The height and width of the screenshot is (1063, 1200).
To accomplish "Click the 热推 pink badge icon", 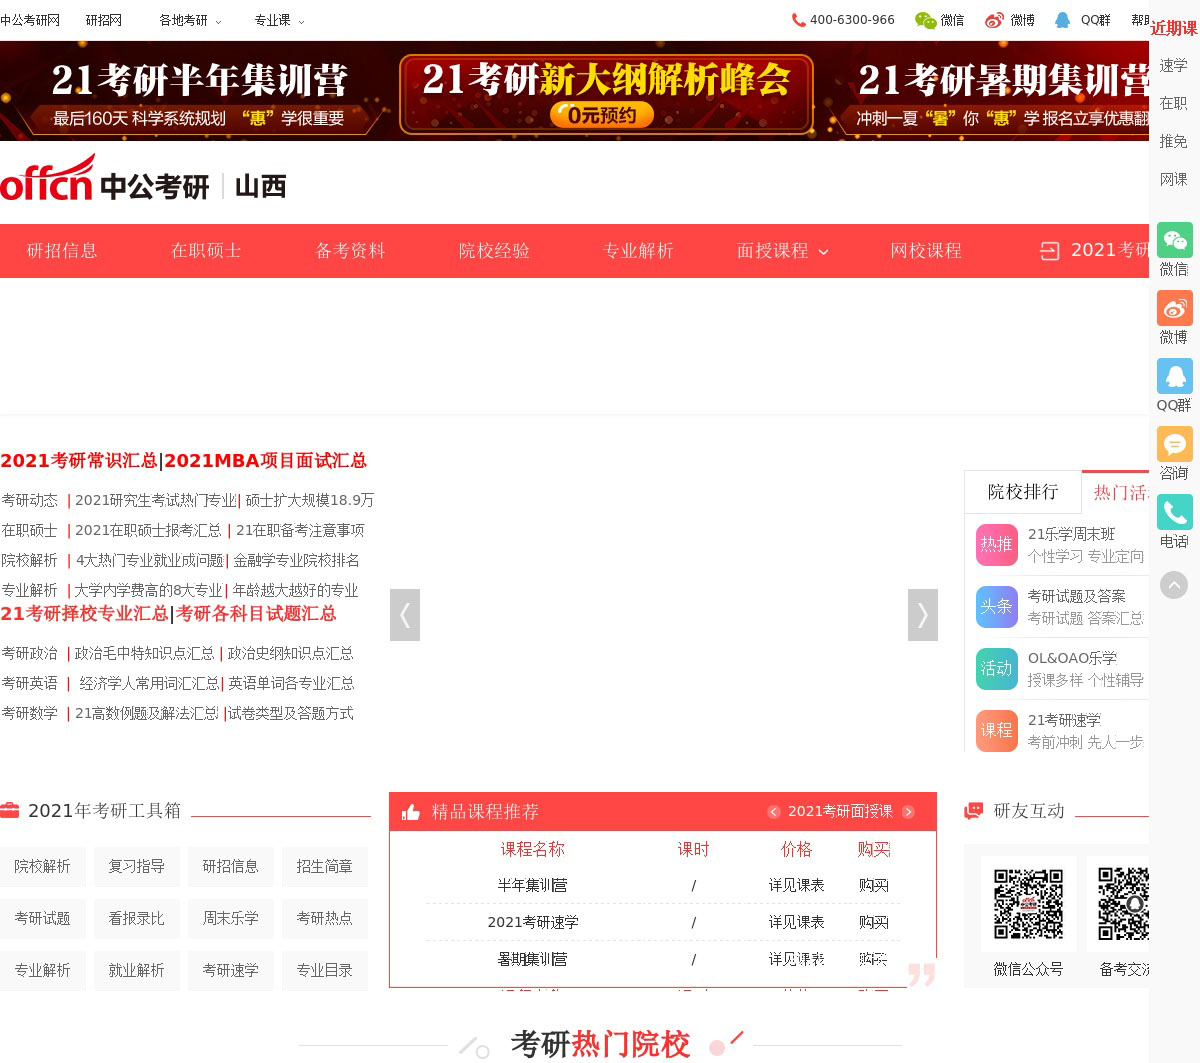I will [996, 545].
